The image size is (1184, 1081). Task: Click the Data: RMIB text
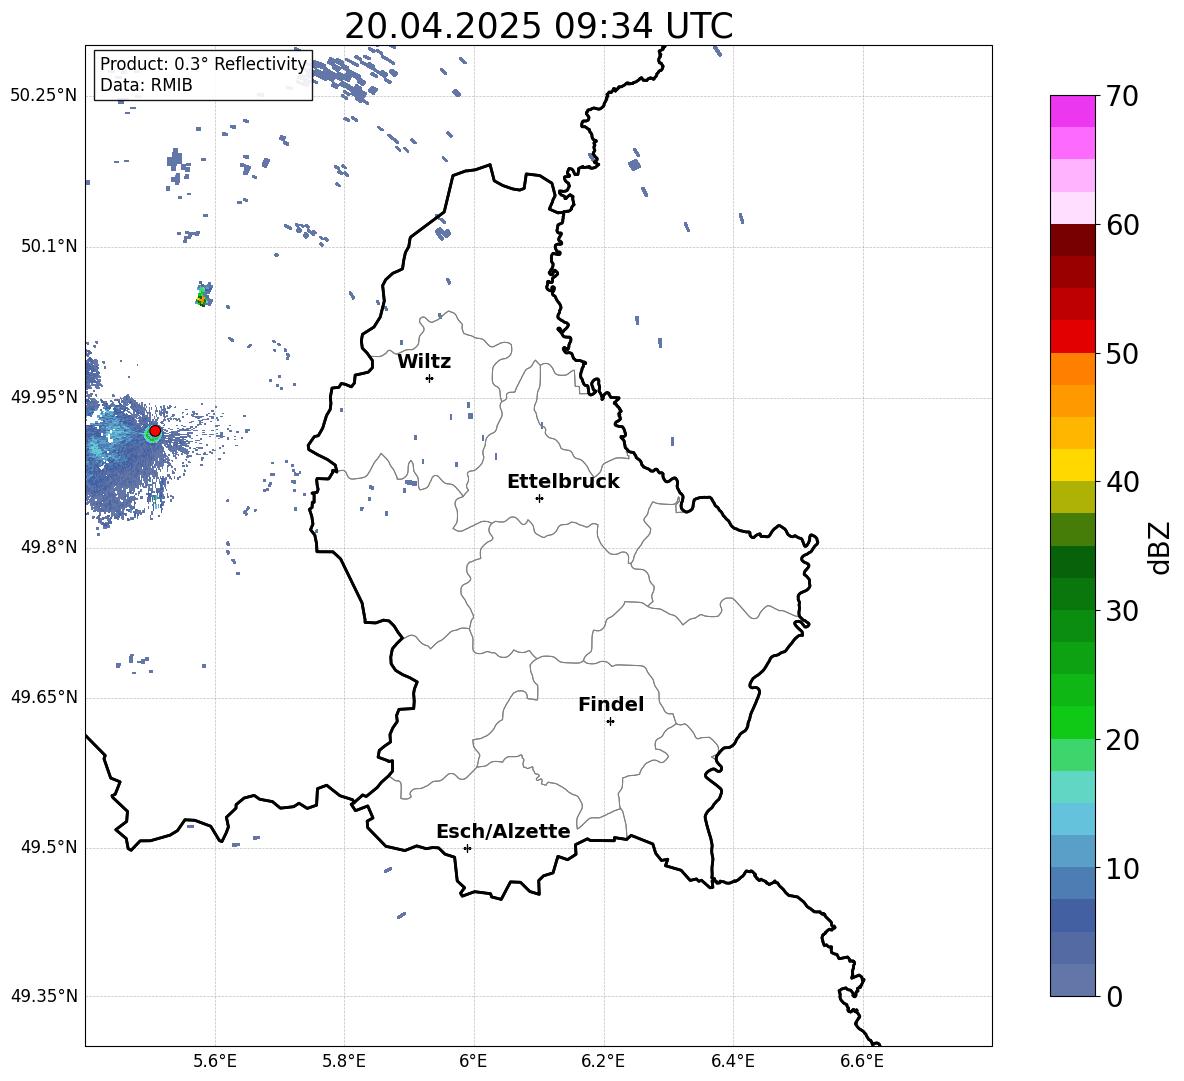pos(146,85)
